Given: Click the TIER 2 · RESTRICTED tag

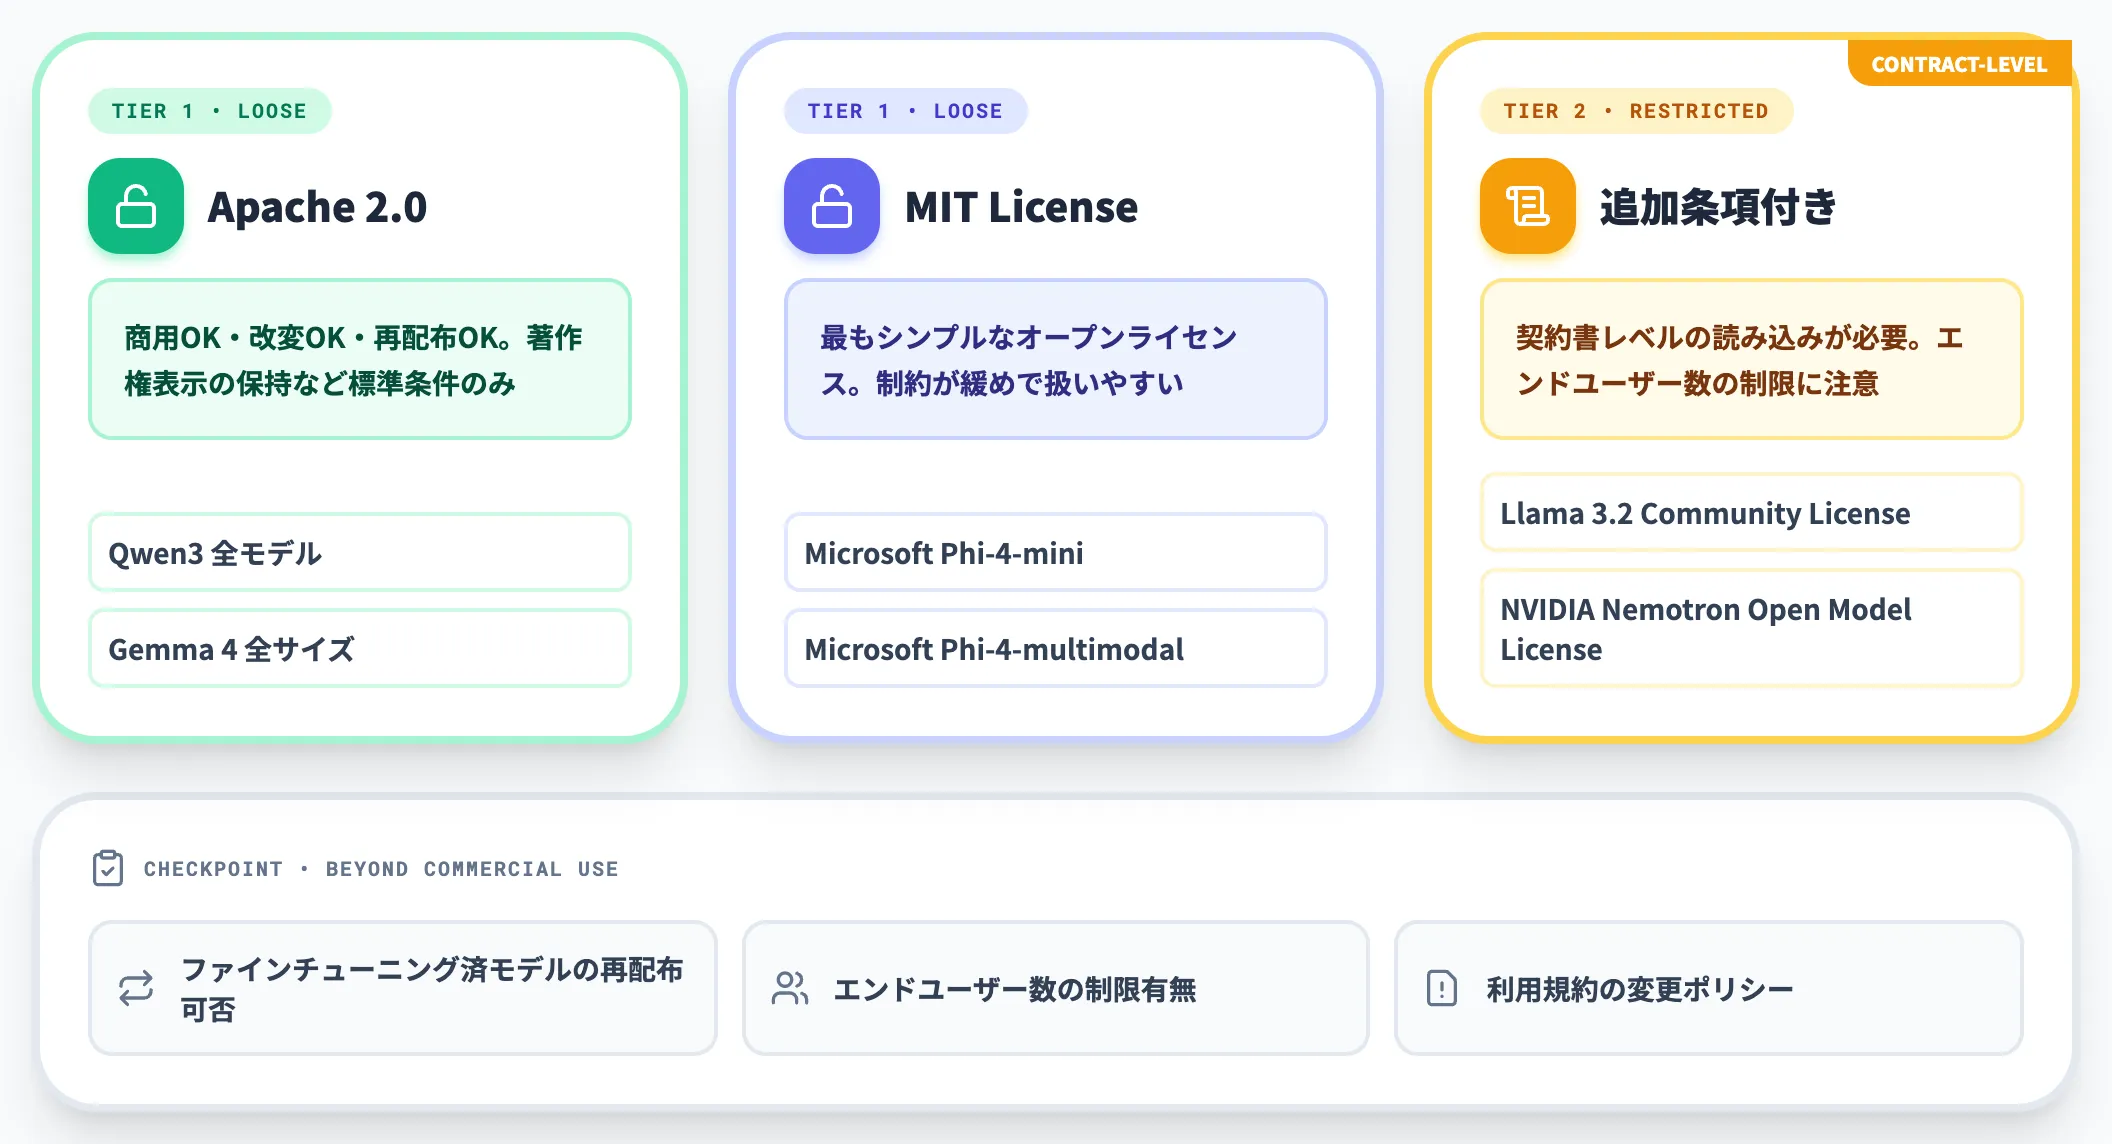Looking at the screenshot, I should click(x=1636, y=111).
